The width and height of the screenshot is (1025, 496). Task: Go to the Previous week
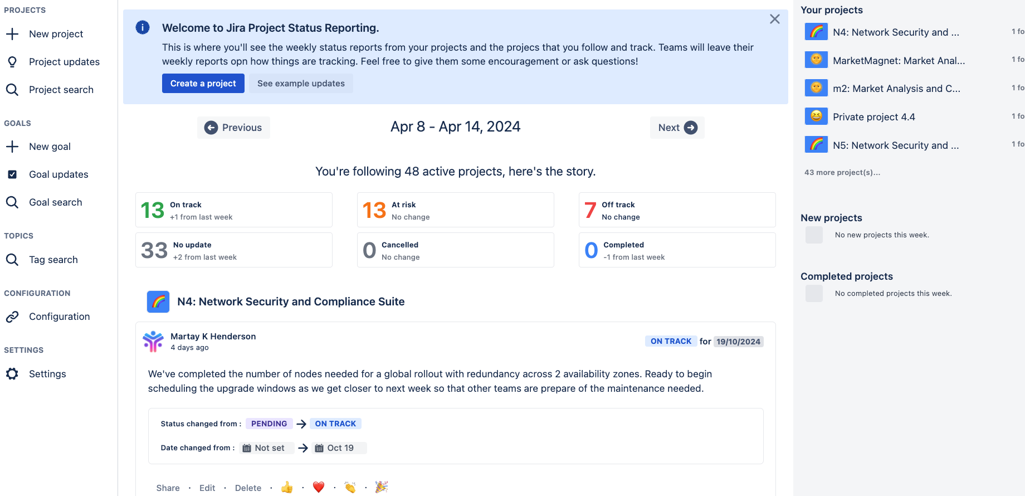point(233,128)
